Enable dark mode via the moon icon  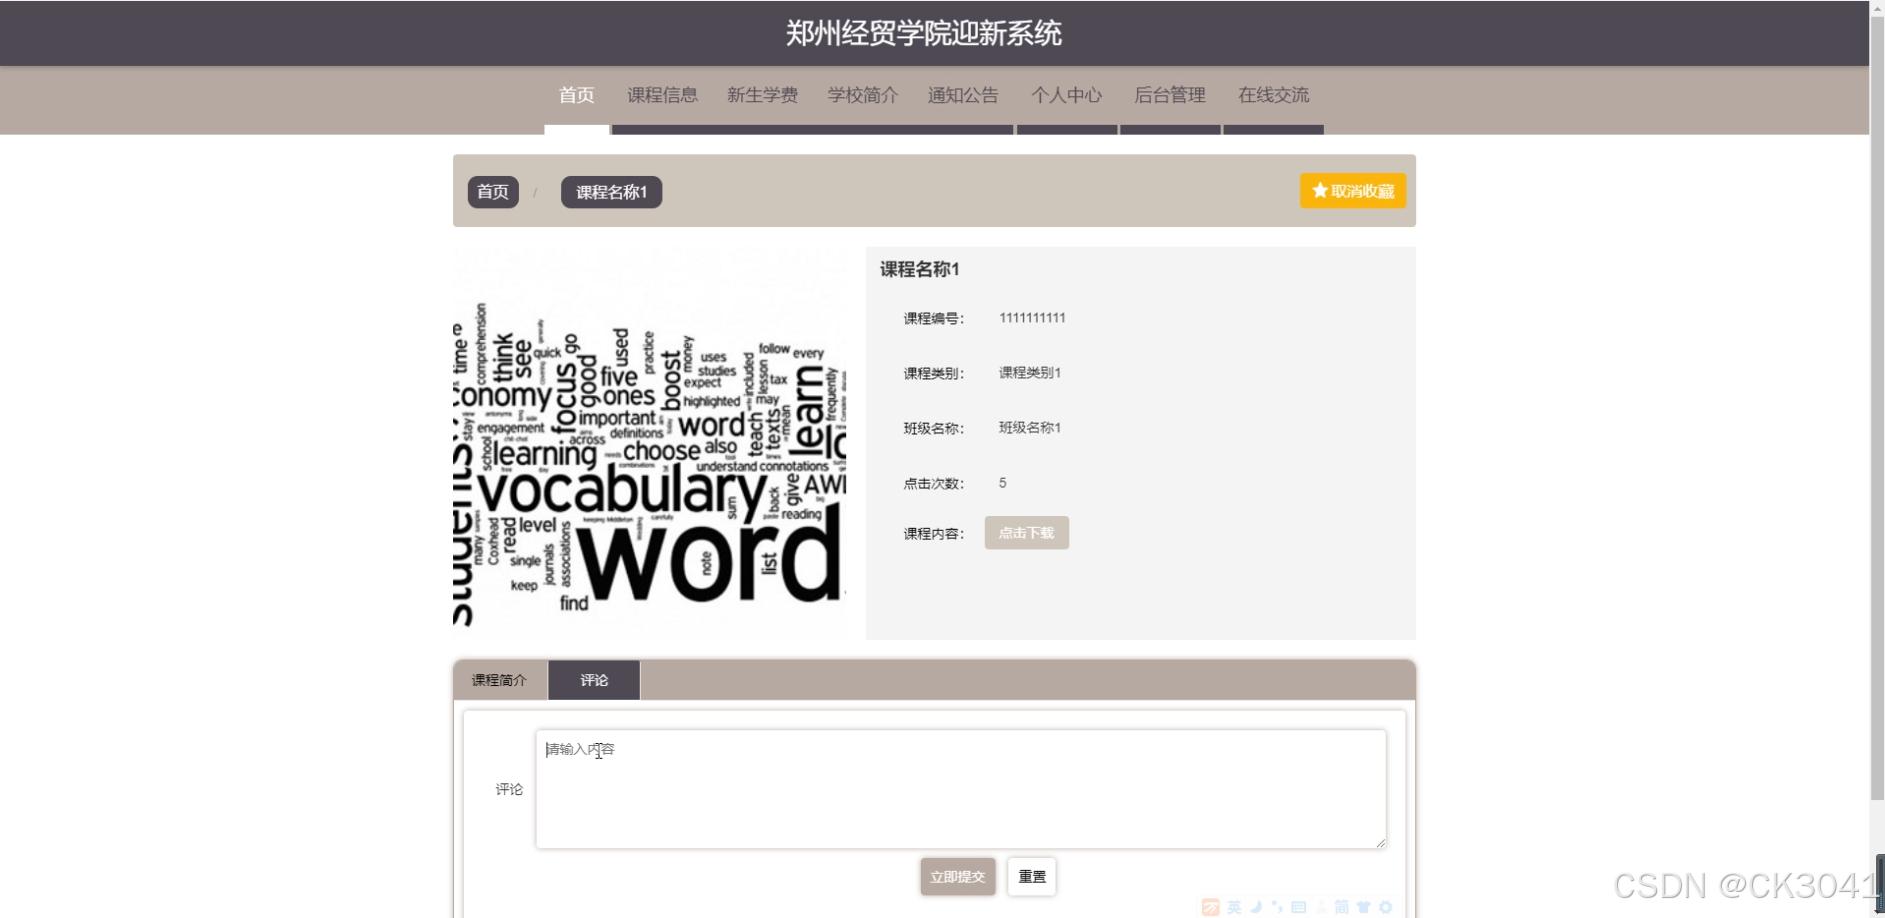(x=1255, y=906)
